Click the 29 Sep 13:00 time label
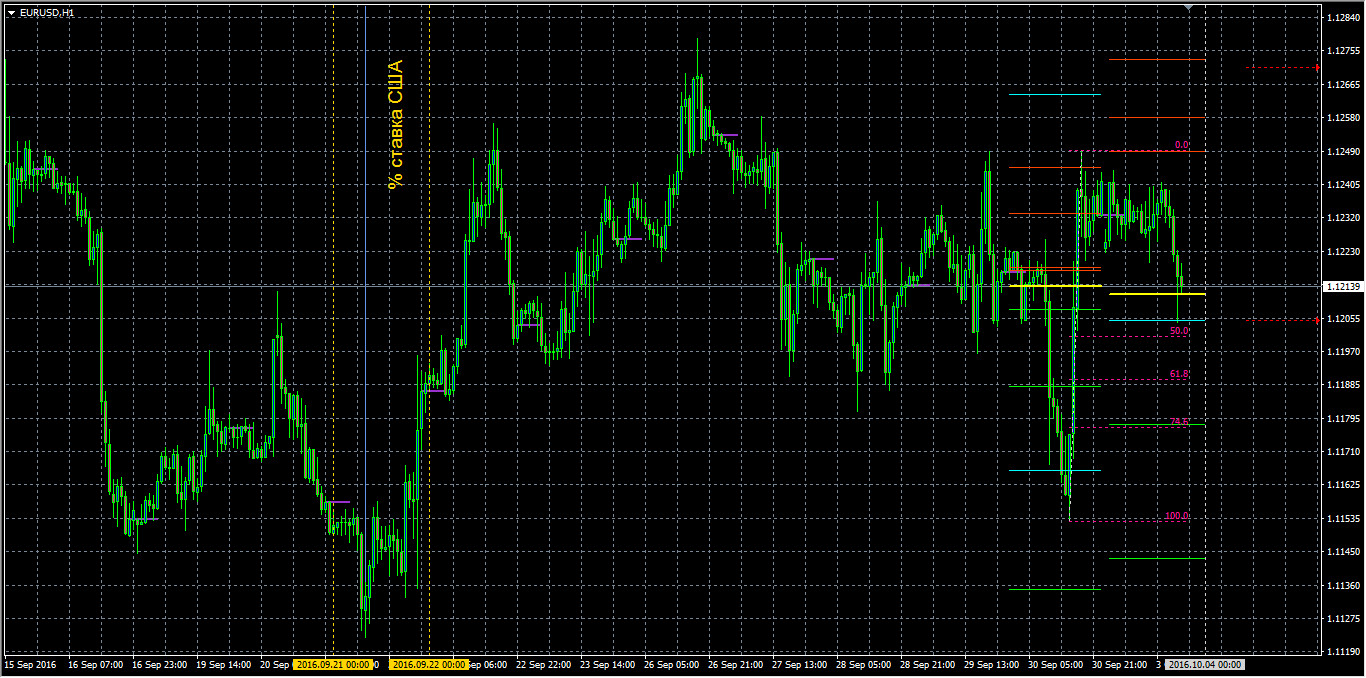Viewport: 1366px width, 678px height. pos(992,664)
